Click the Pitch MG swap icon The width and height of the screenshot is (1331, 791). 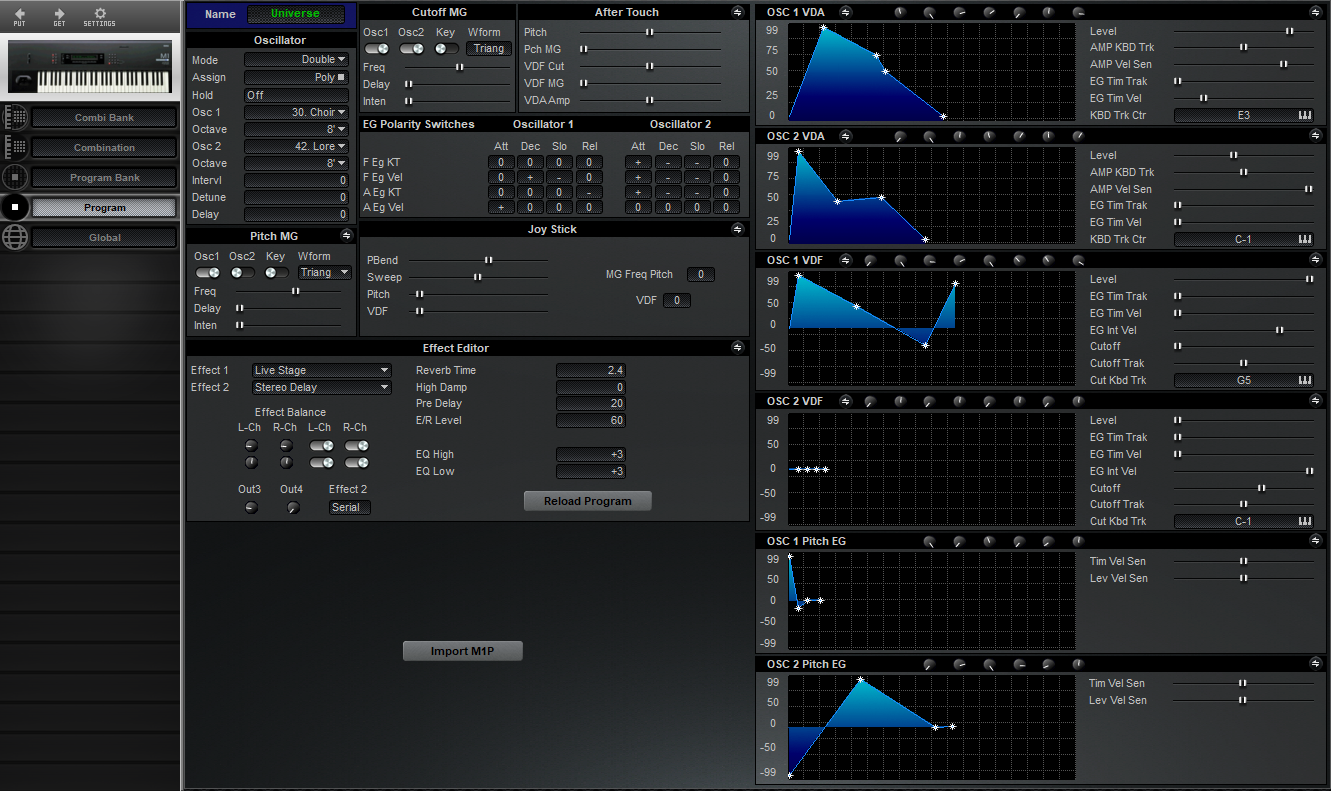pyautogui.click(x=346, y=236)
